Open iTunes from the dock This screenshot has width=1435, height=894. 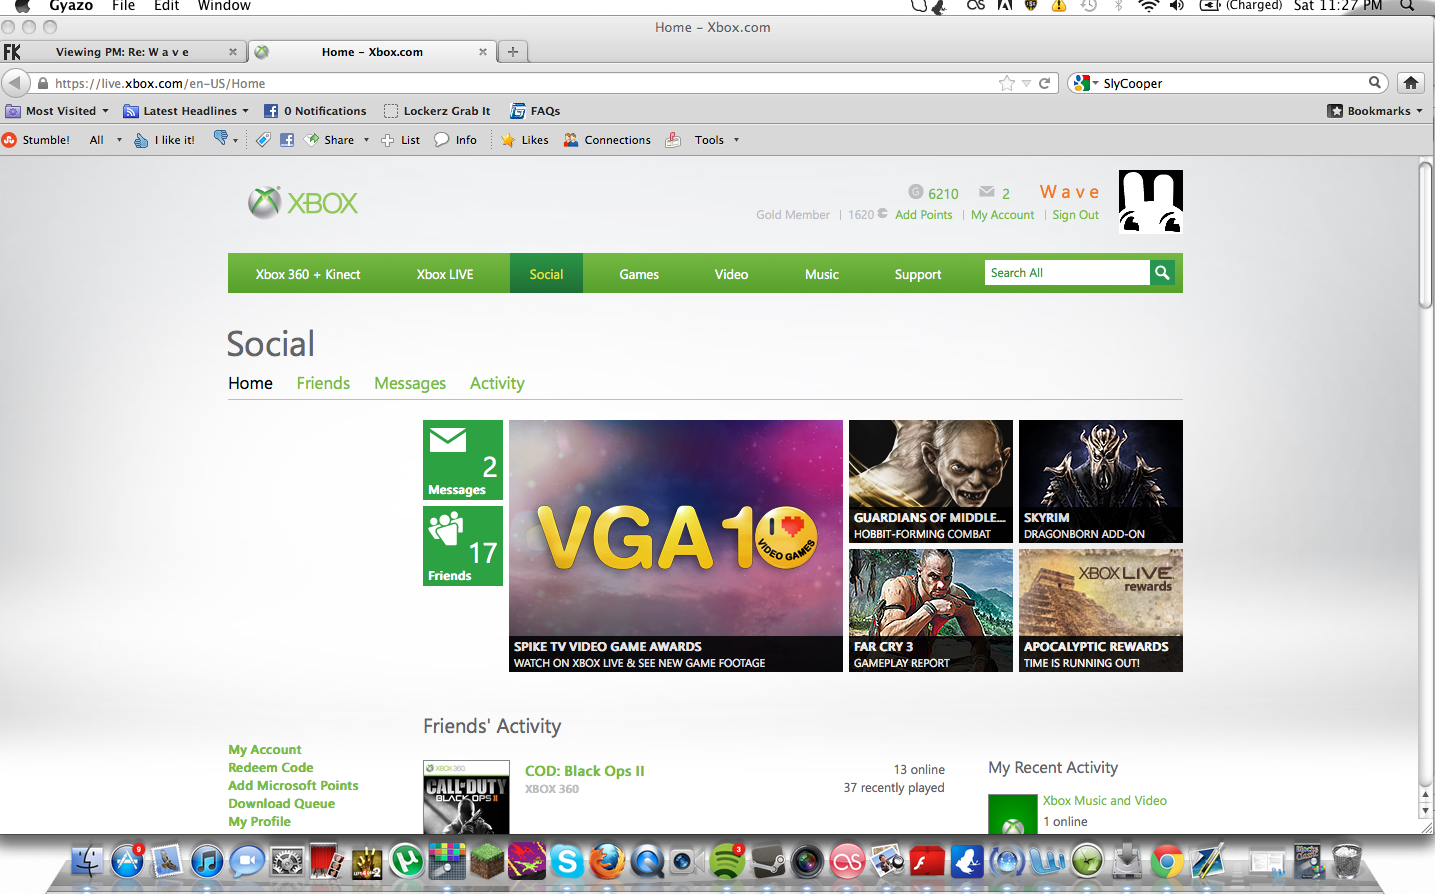pos(207,860)
